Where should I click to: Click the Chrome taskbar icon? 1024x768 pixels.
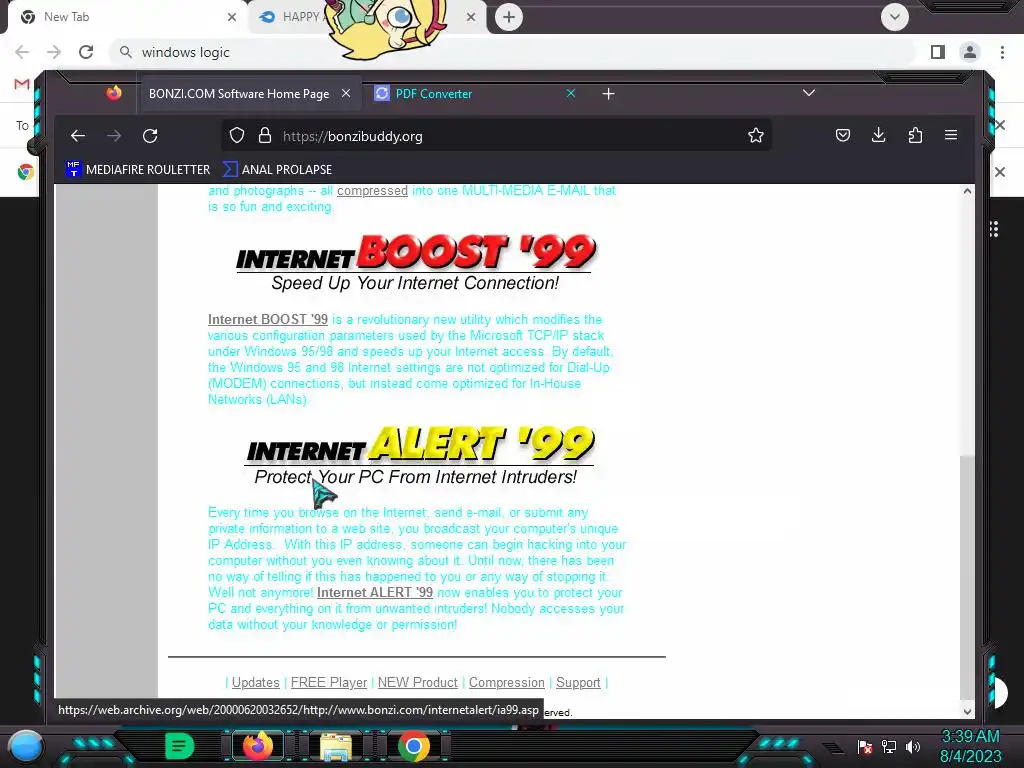pyautogui.click(x=413, y=746)
